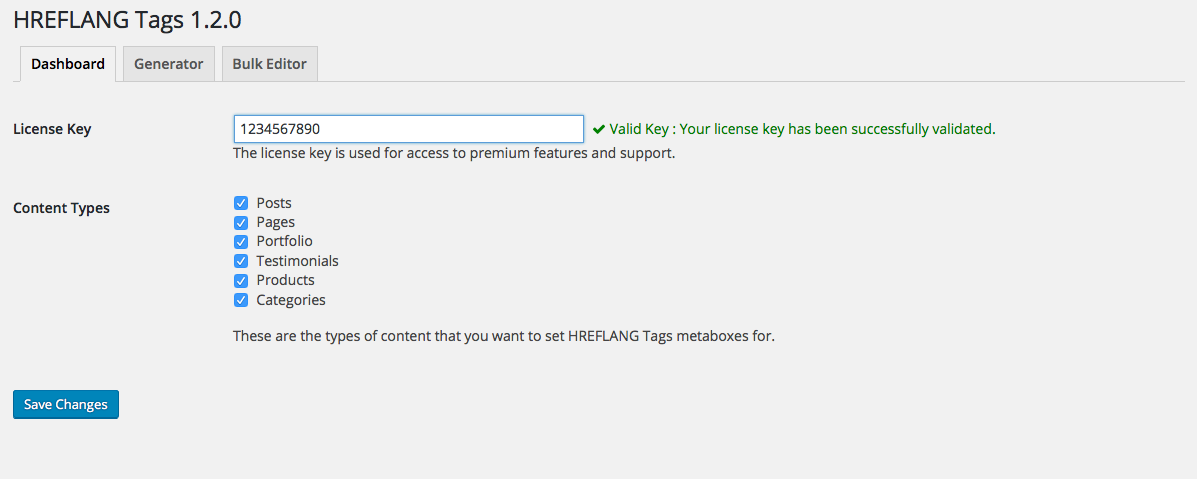Disable the Portfolio content type checkbox
1197x479 pixels.
coord(241,242)
